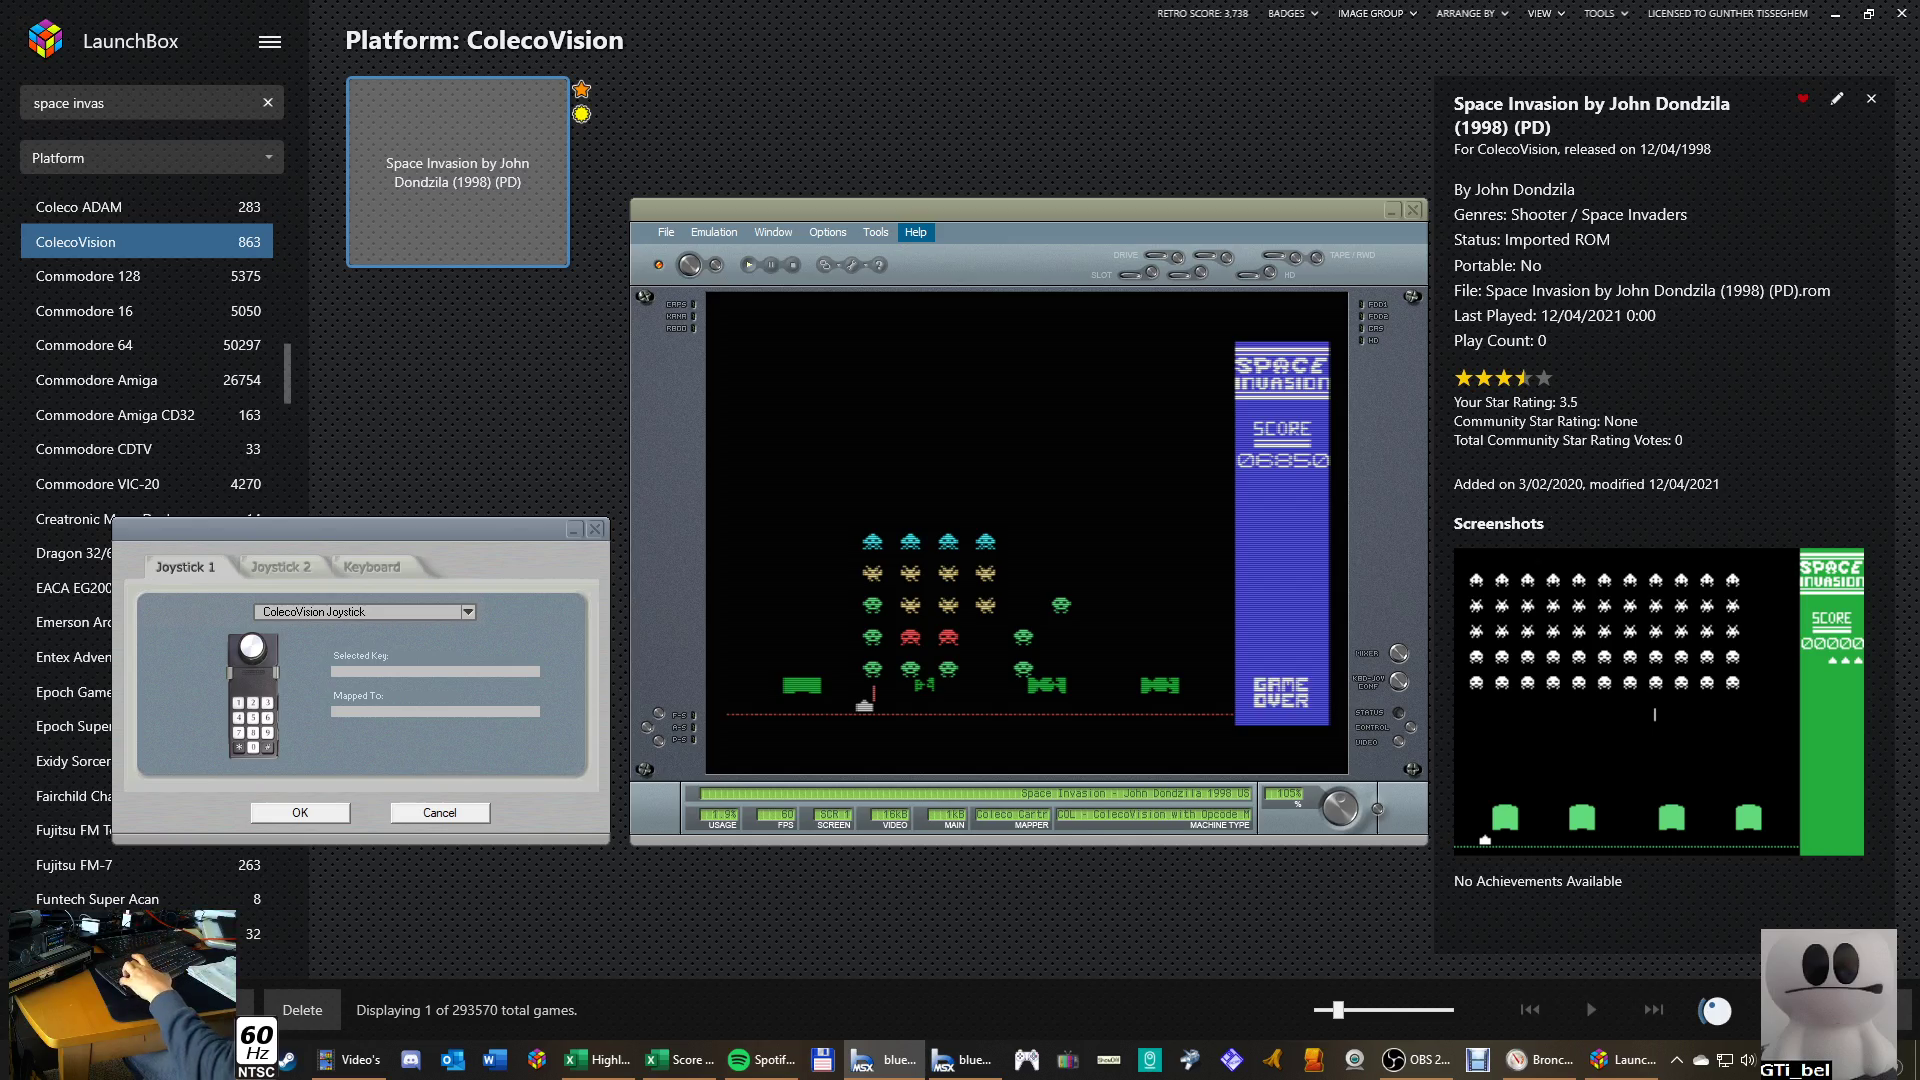Switch to the Joystick 2 tab
Viewport: 1920px width, 1080px height.
280,567
